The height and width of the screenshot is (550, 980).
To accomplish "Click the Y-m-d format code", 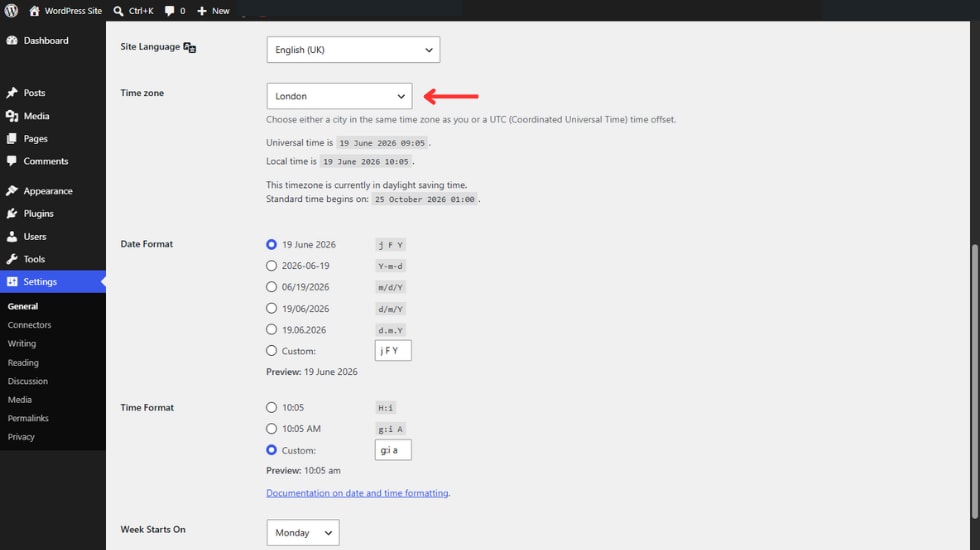I will pos(391,266).
